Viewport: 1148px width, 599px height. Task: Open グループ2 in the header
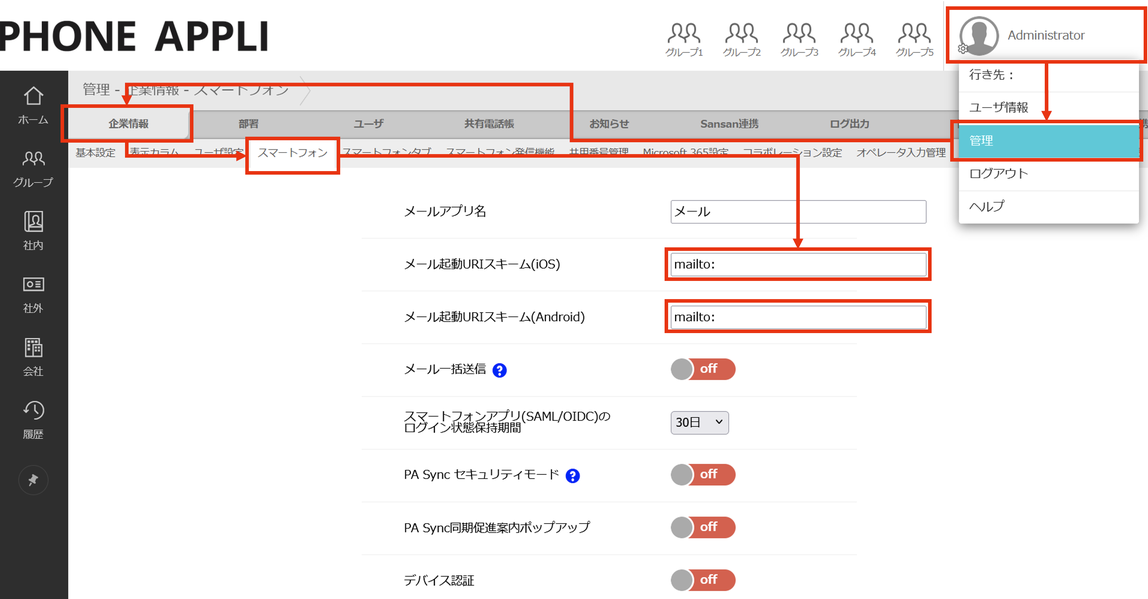tap(742, 40)
